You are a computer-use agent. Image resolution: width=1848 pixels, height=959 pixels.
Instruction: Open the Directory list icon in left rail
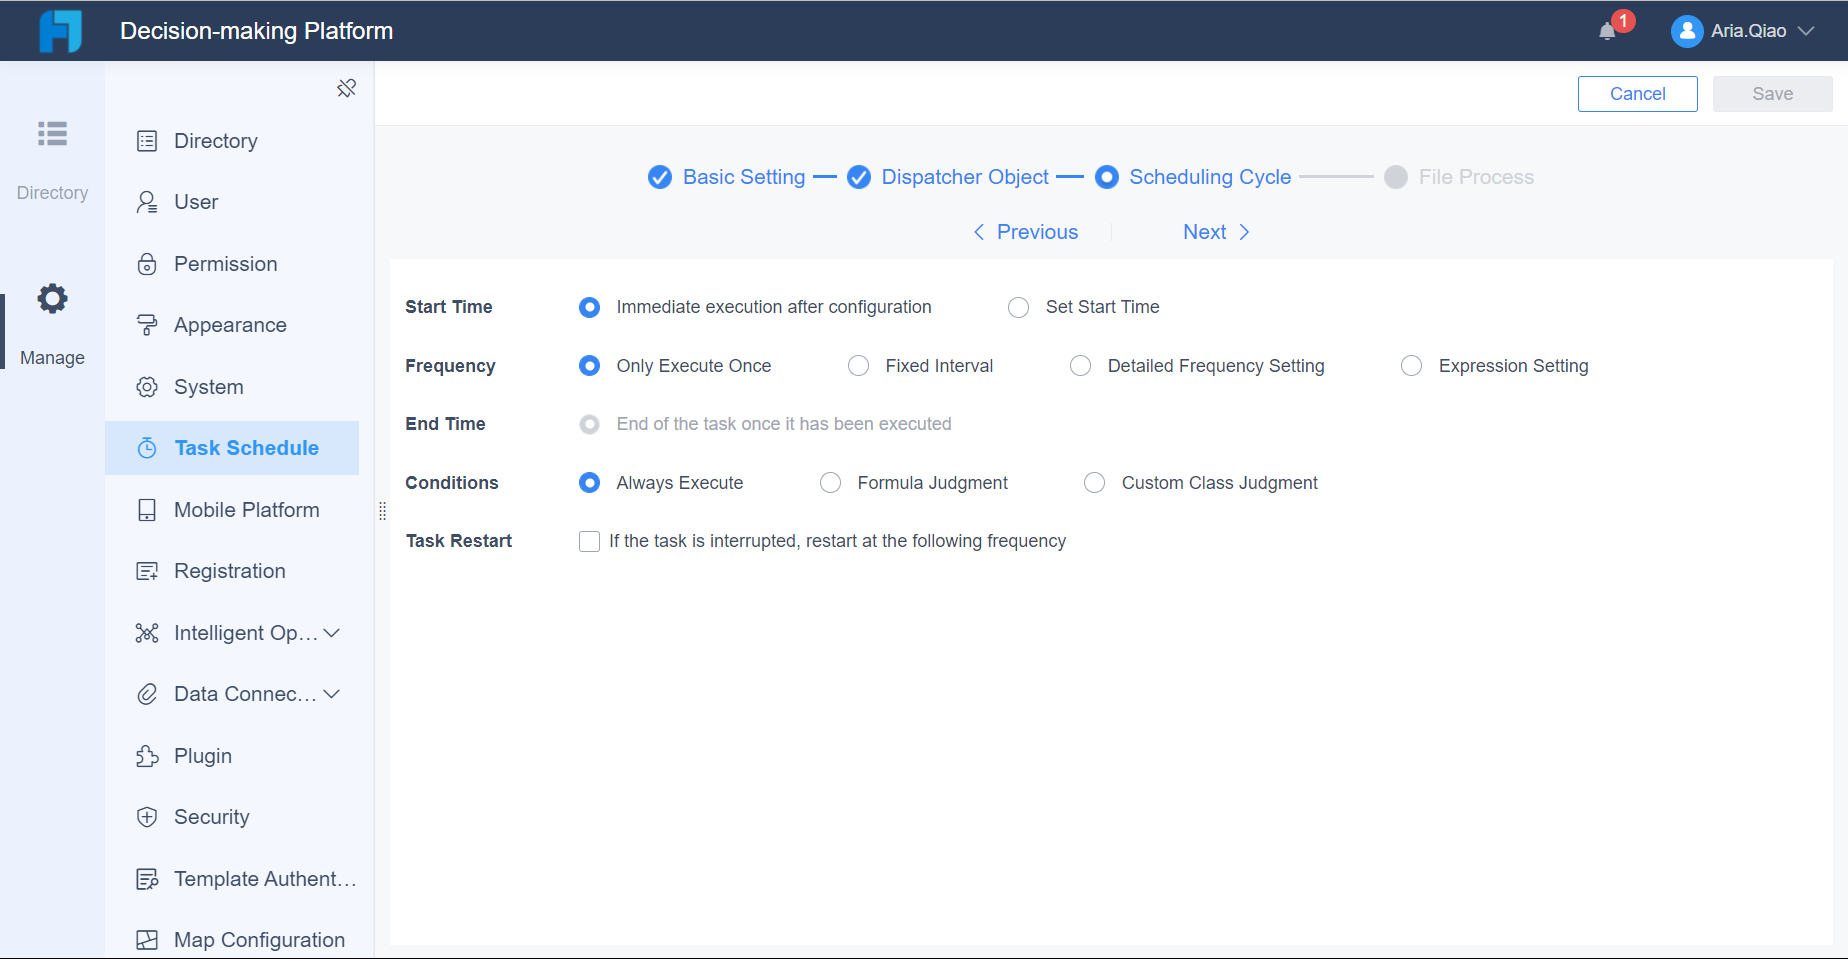tap(52, 134)
